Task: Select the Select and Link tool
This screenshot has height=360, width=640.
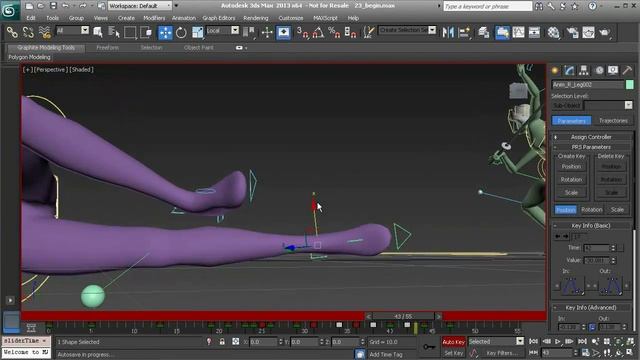Action: (12, 32)
